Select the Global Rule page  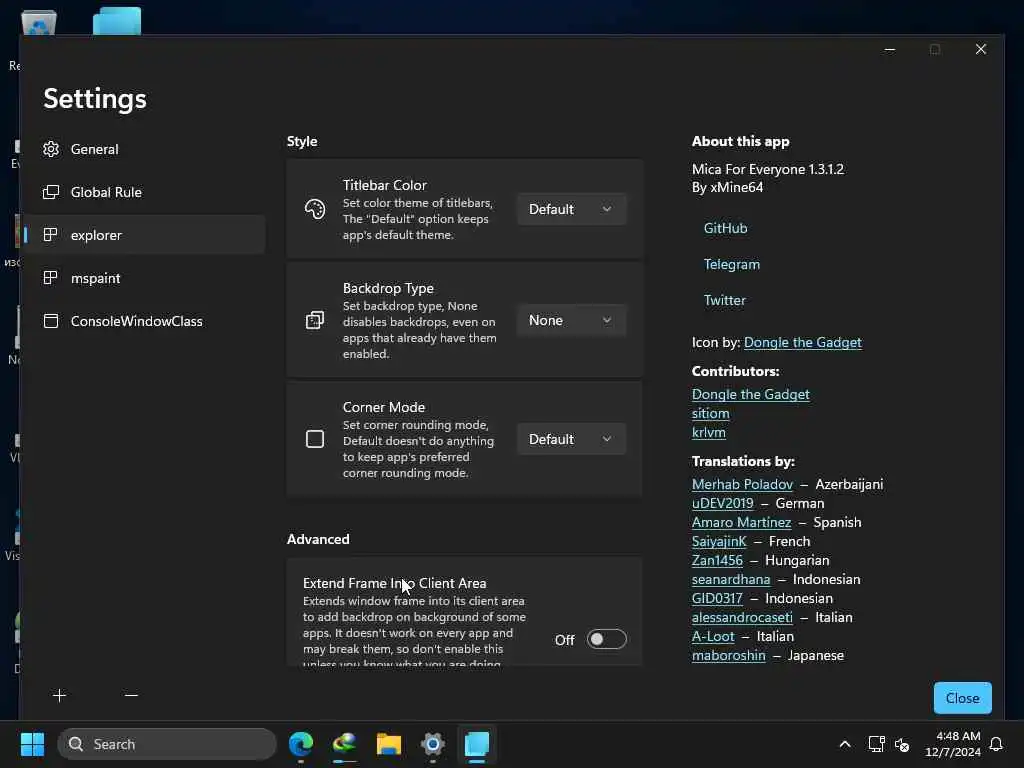[145, 192]
